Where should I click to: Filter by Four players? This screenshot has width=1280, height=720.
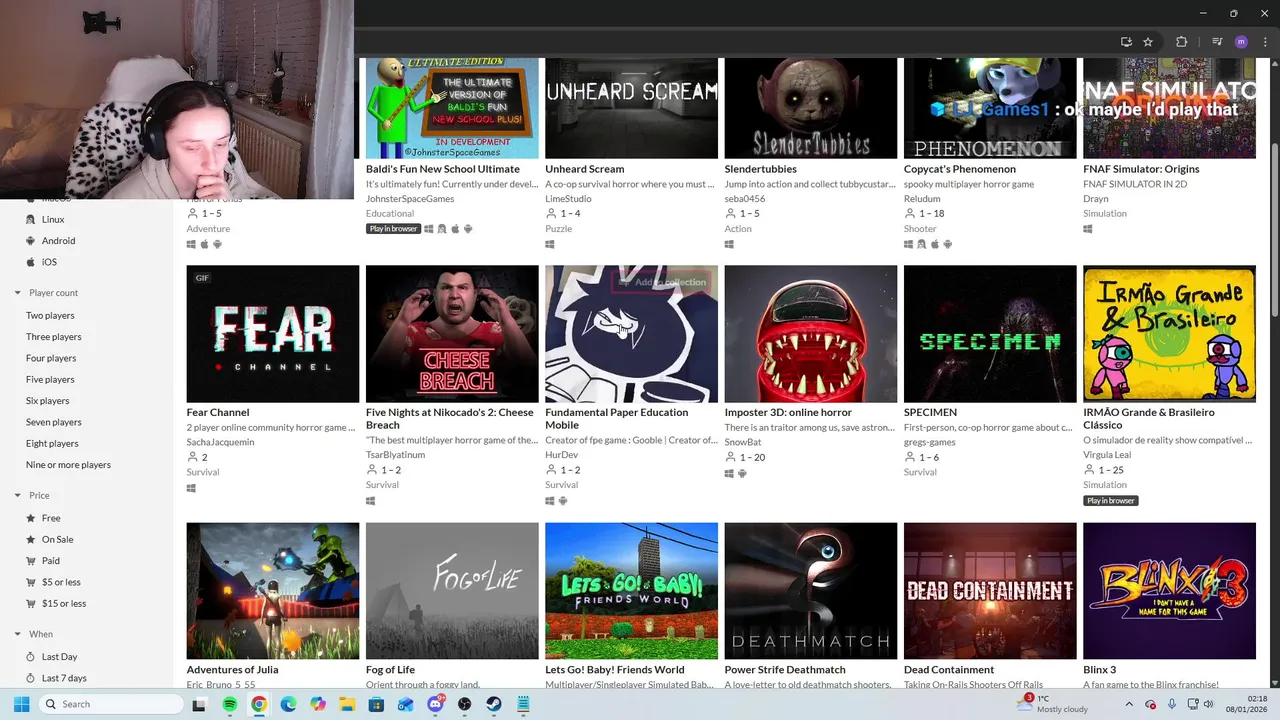(x=51, y=358)
